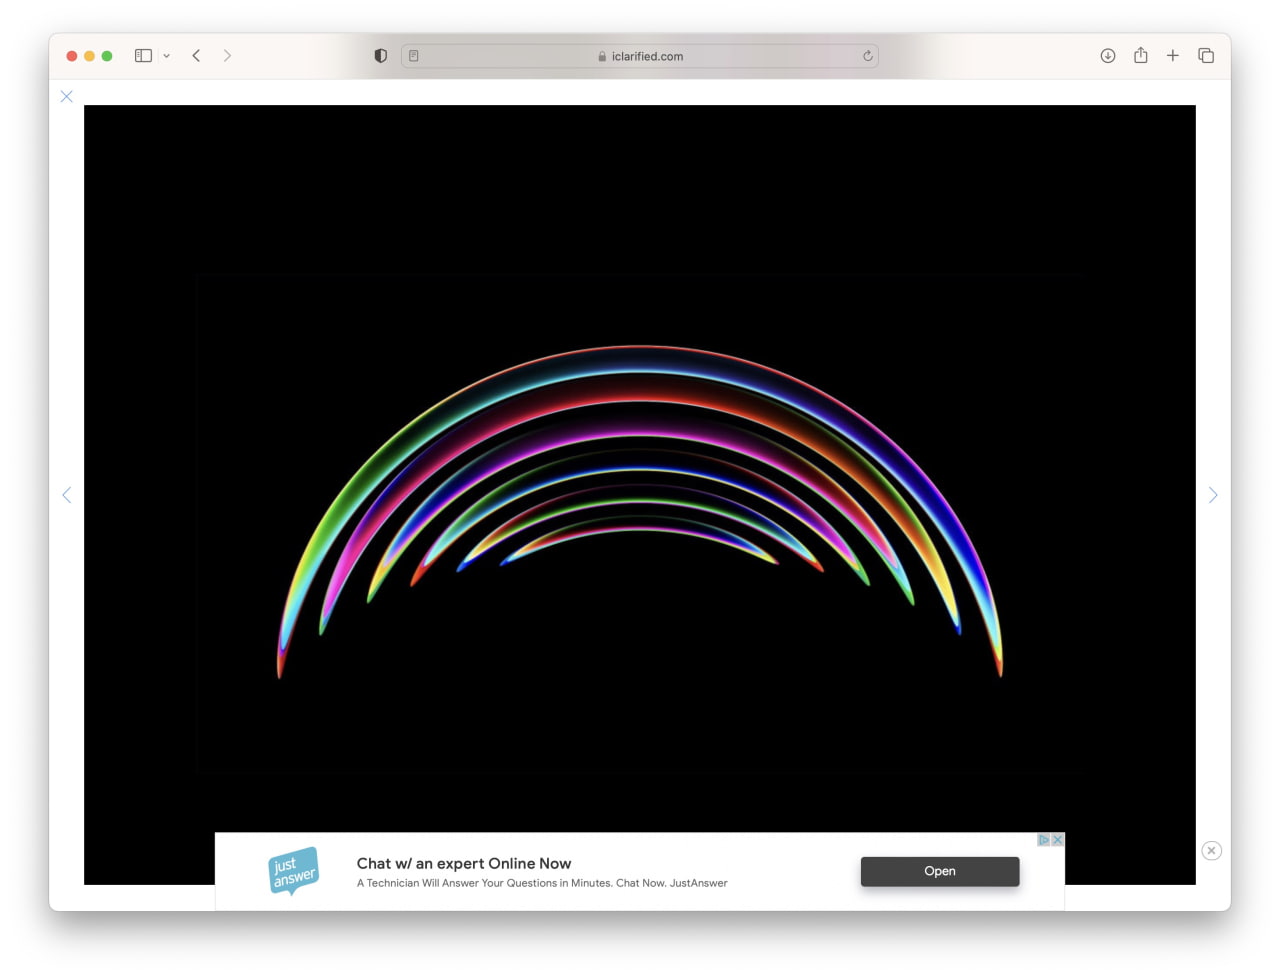Show the Downloads list
Image resolution: width=1280 pixels, height=976 pixels.
click(x=1107, y=55)
